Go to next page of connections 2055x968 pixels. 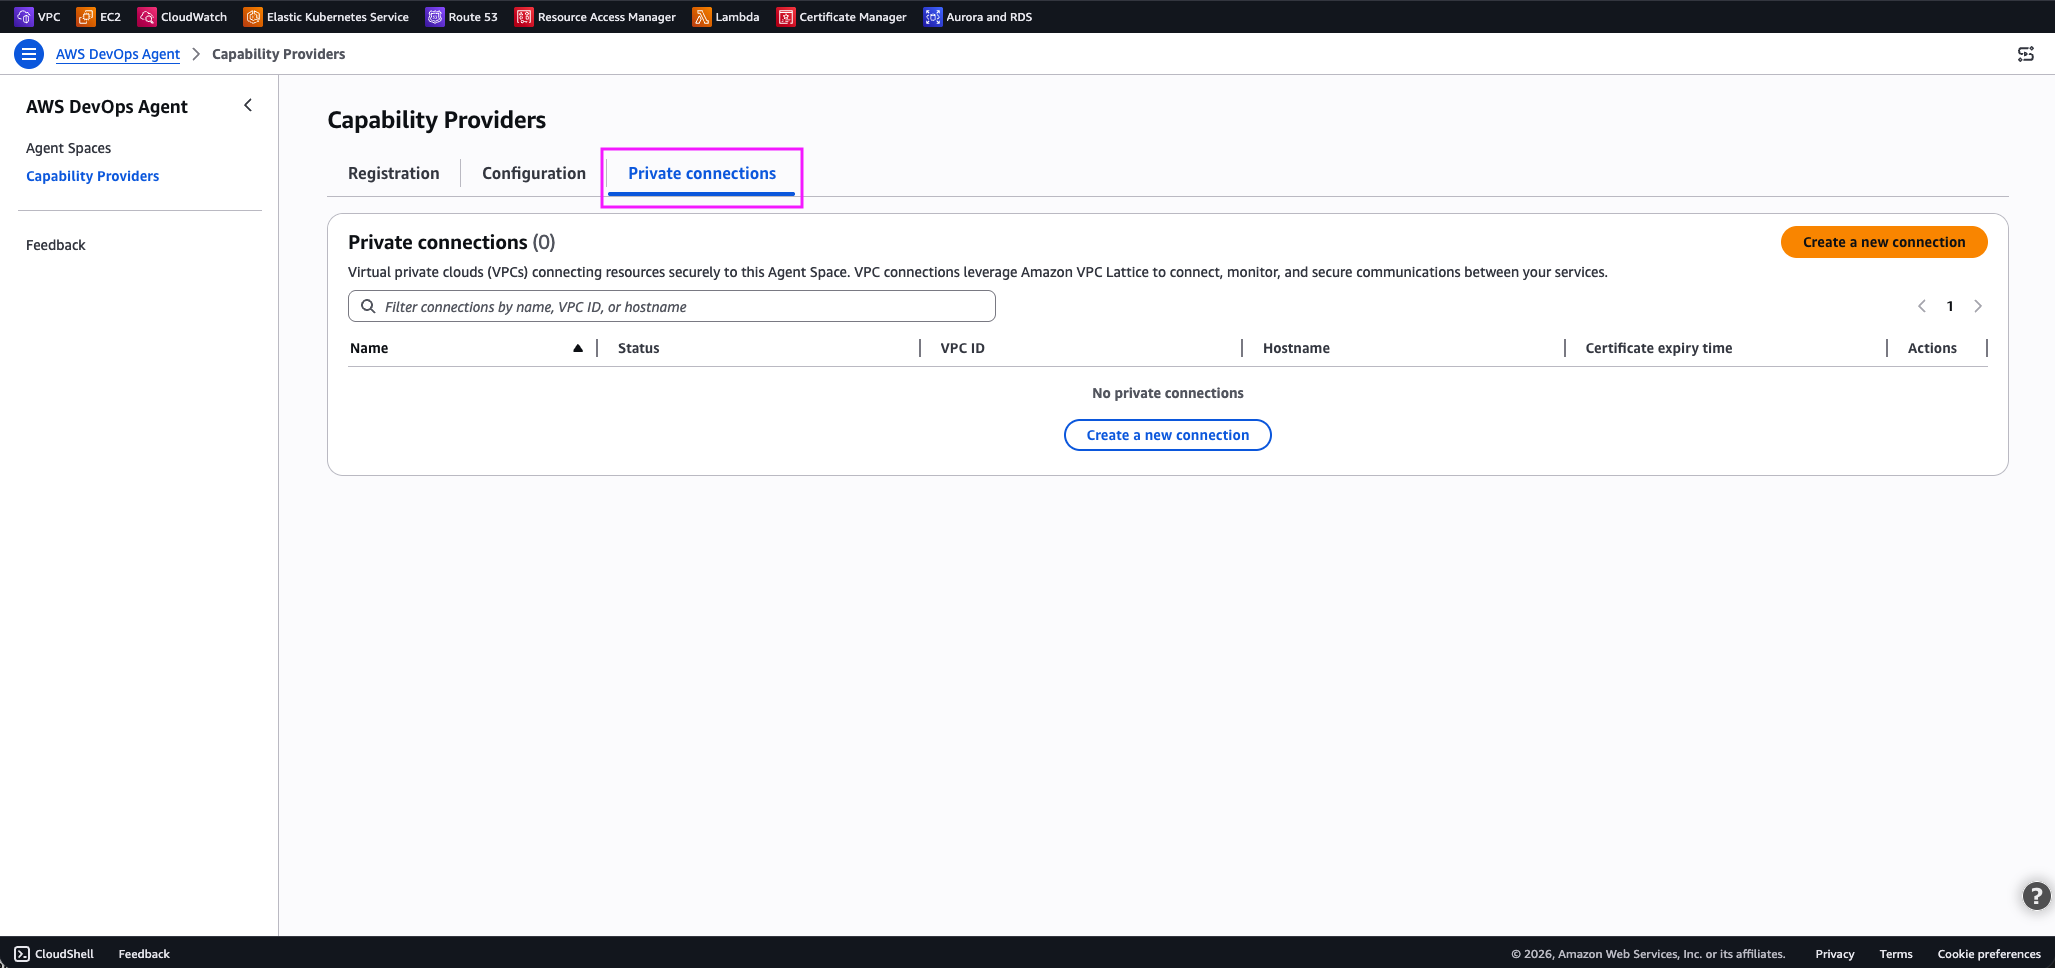pos(1978,306)
